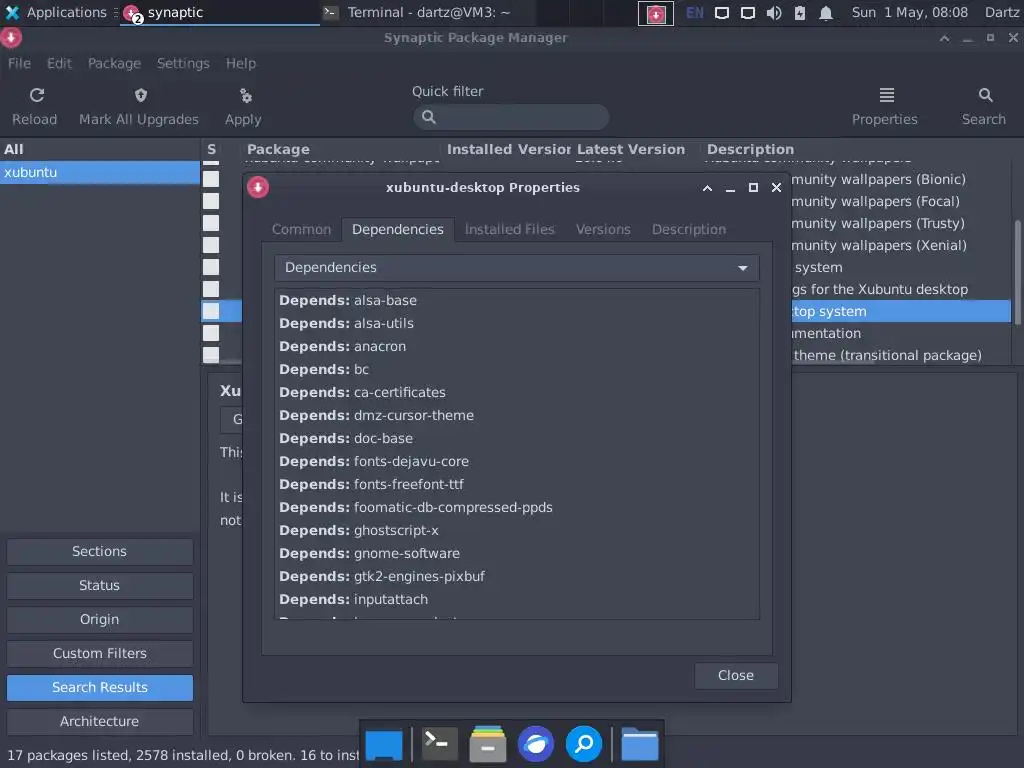The image size is (1024, 768).
Task: Click in the Quick filter input field
Action: (511, 117)
